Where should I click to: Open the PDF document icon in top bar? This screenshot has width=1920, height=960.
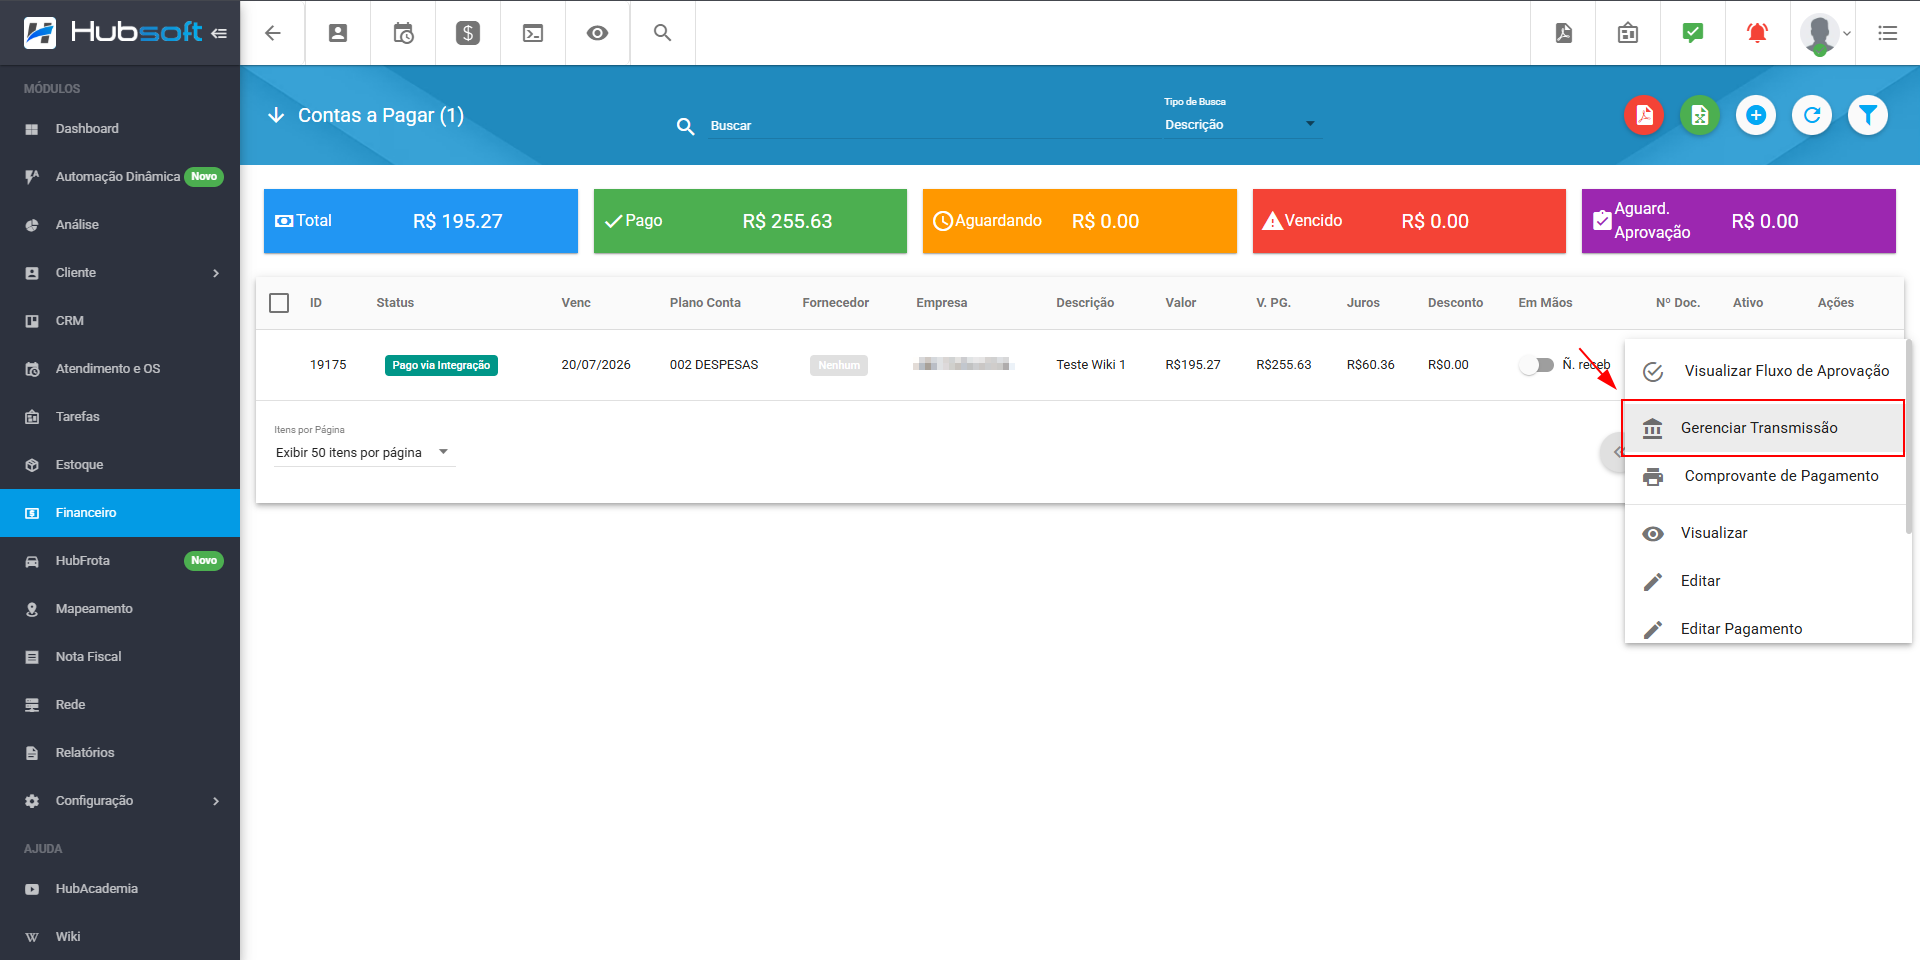[1563, 33]
